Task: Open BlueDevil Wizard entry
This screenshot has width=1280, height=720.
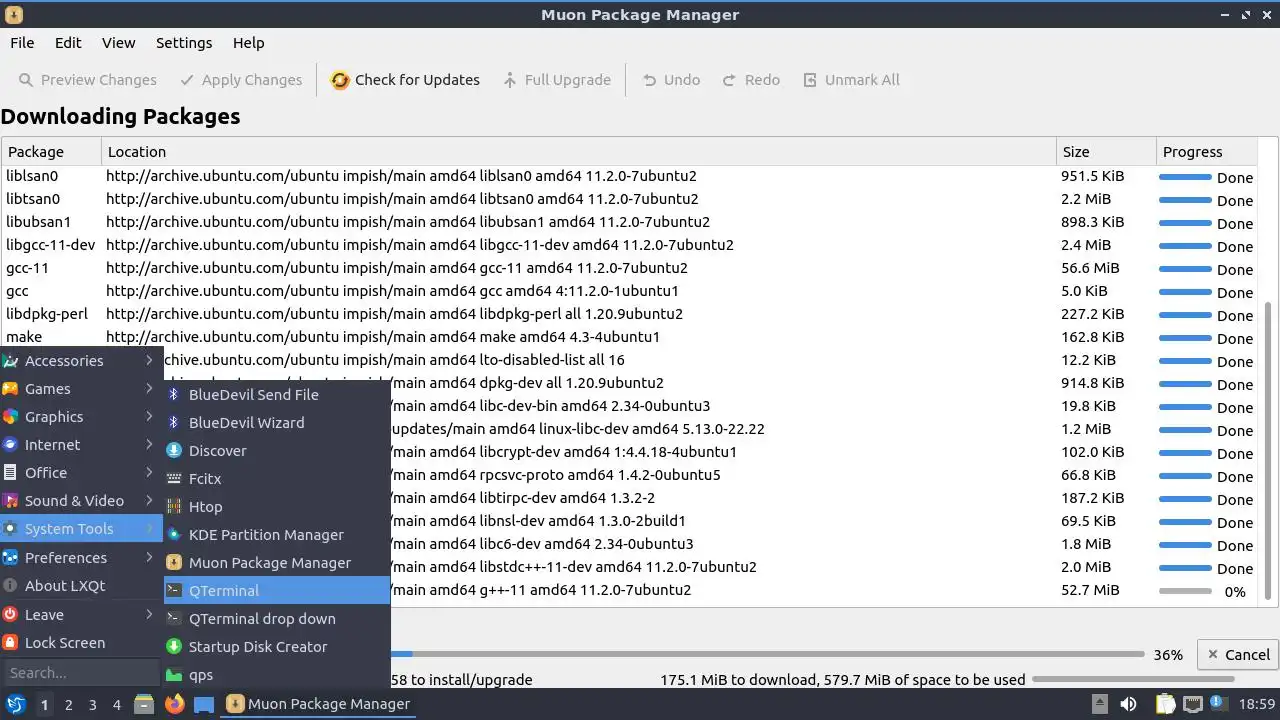Action: 277,422
